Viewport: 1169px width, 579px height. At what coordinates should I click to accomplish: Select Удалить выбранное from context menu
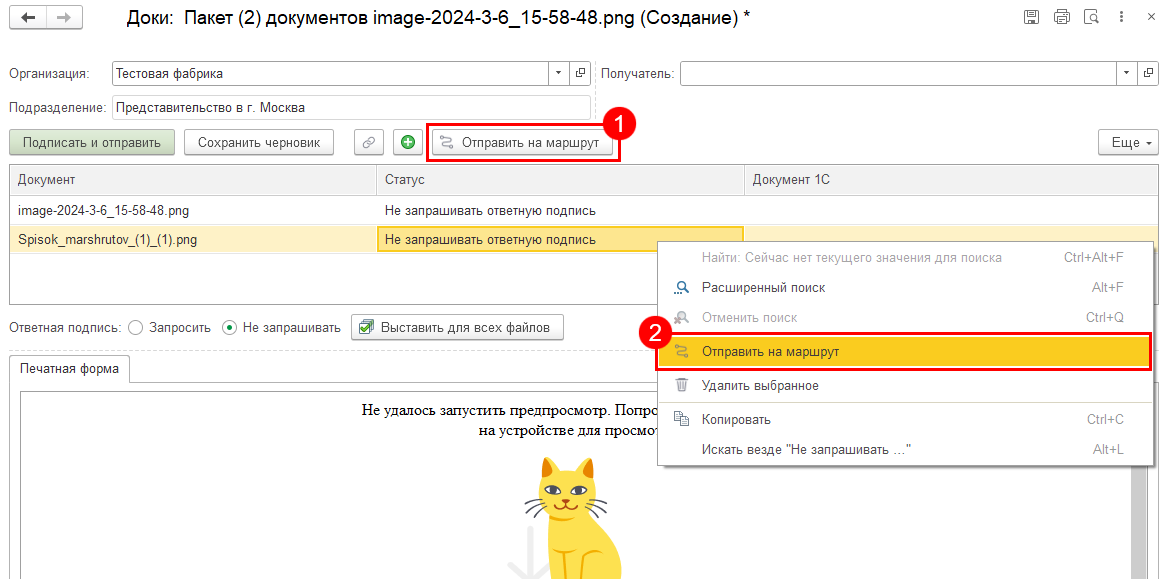pyautogui.click(x=760, y=386)
